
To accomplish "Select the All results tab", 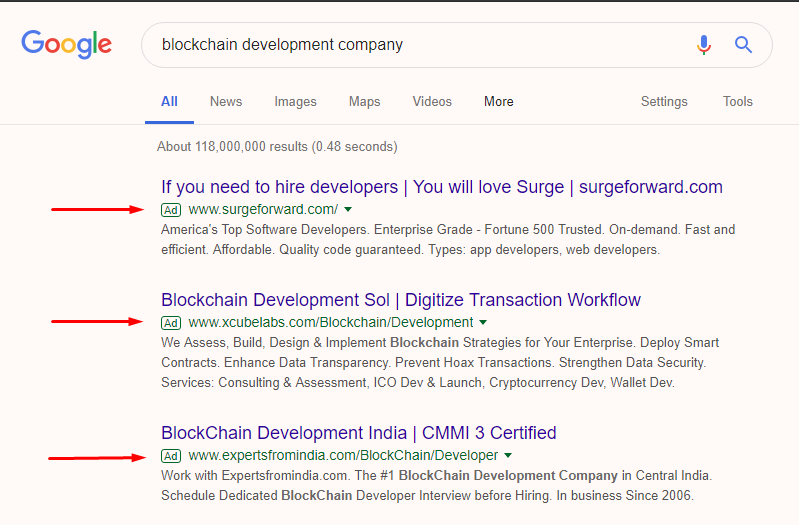I will tap(169, 101).
